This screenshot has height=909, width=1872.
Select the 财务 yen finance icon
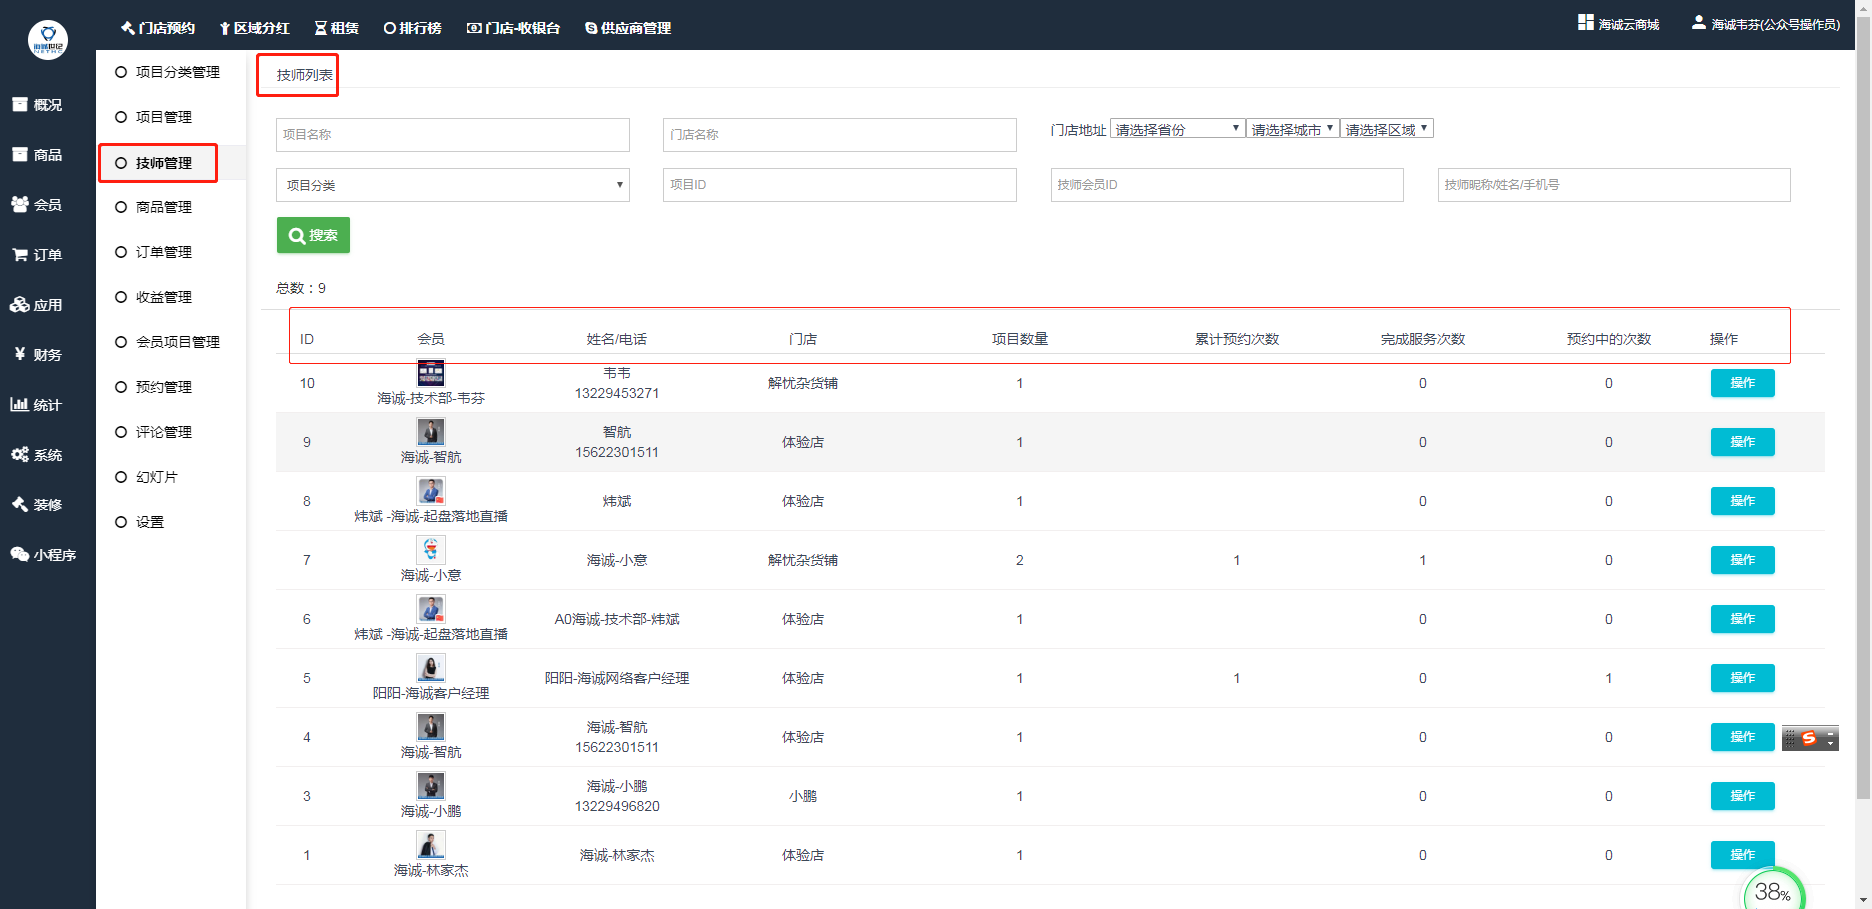tap(20, 355)
